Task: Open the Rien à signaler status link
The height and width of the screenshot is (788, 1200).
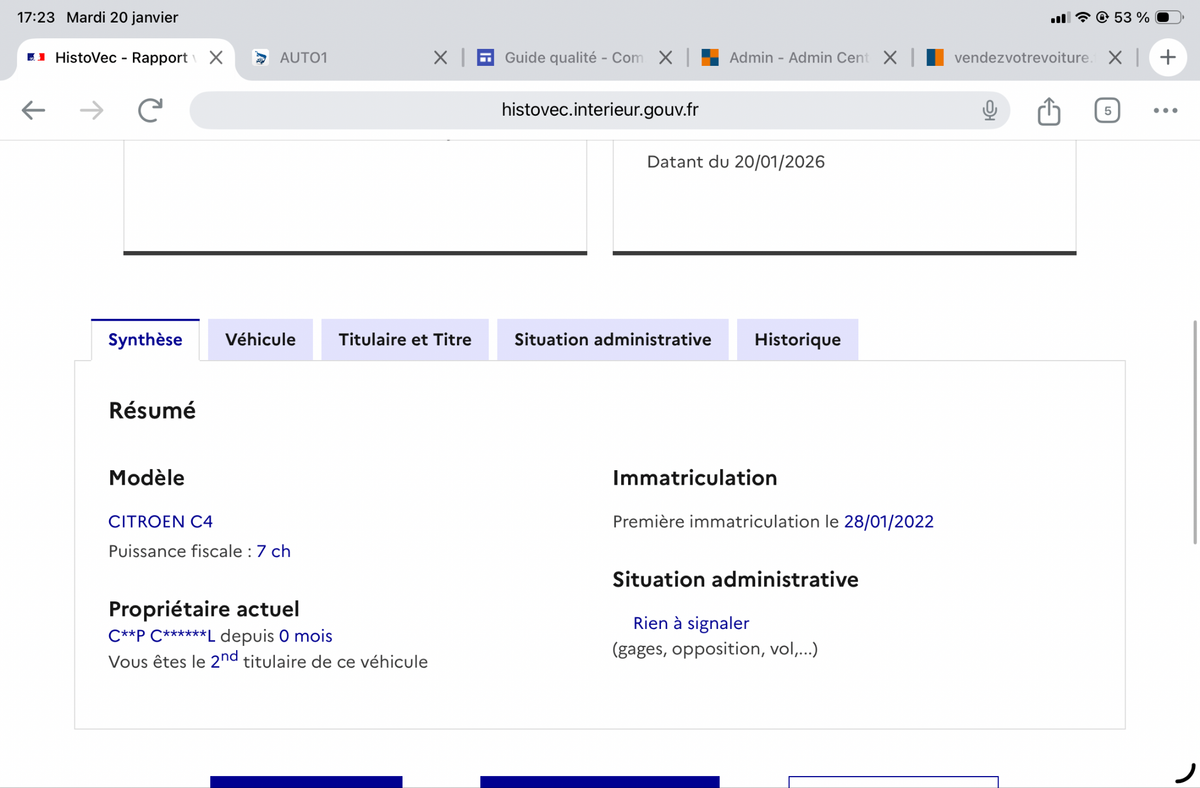Action: pos(691,622)
